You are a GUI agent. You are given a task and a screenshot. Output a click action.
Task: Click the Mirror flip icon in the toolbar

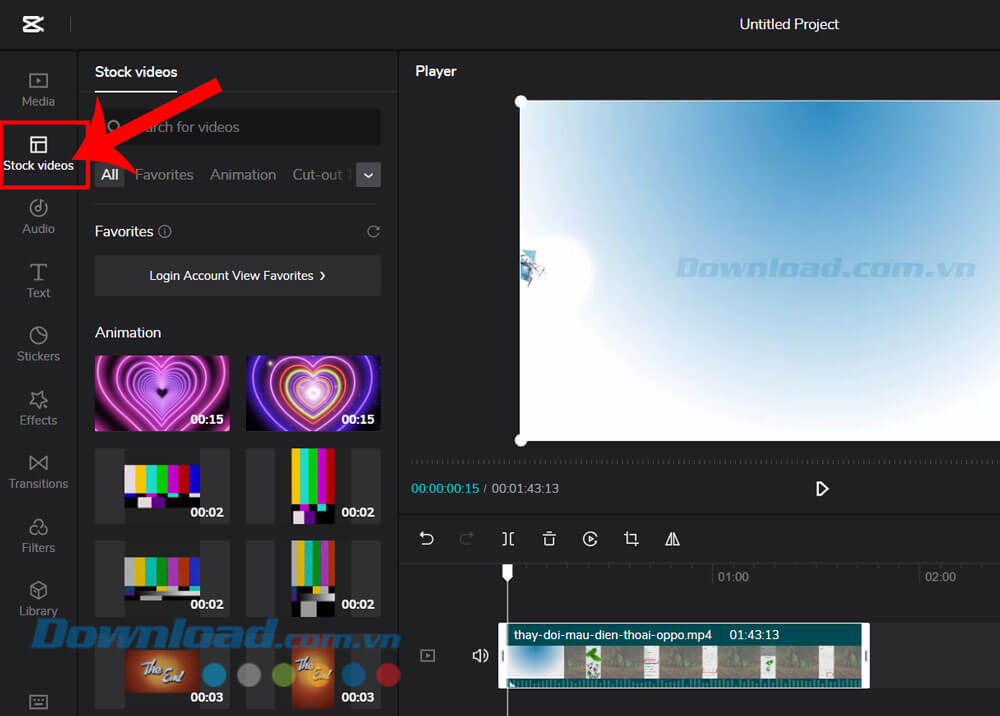pyautogui.click(x=672, y=538)
